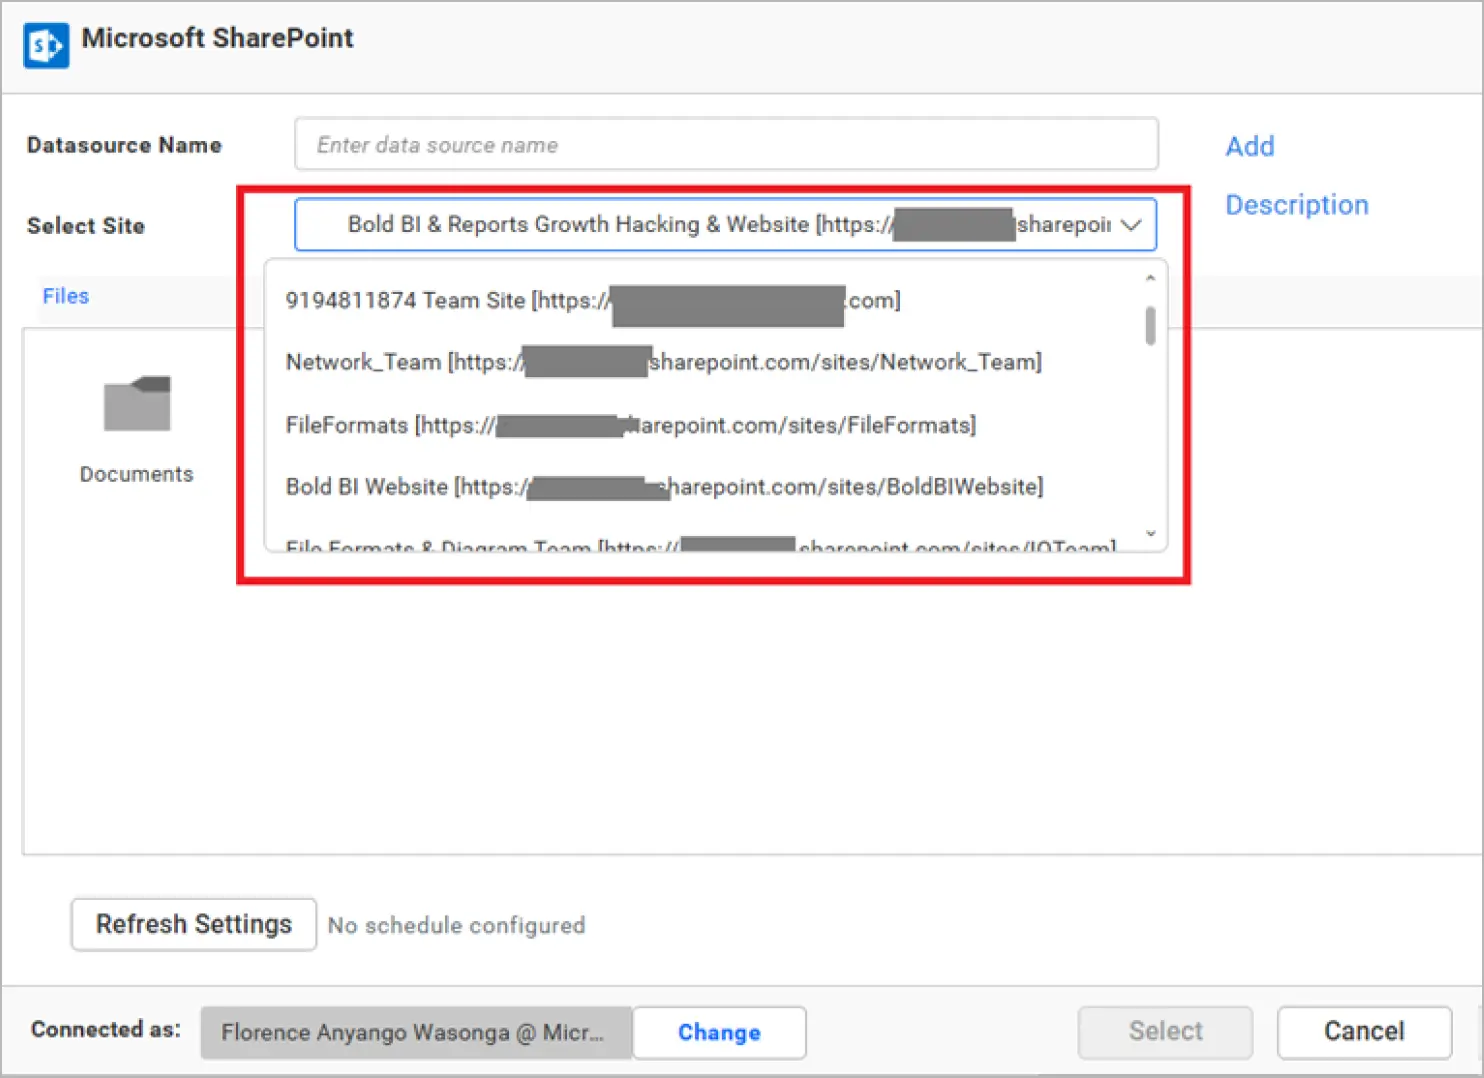
Task: Cancel the SharePoint datasource dialog
Action: (1364, 1031)
